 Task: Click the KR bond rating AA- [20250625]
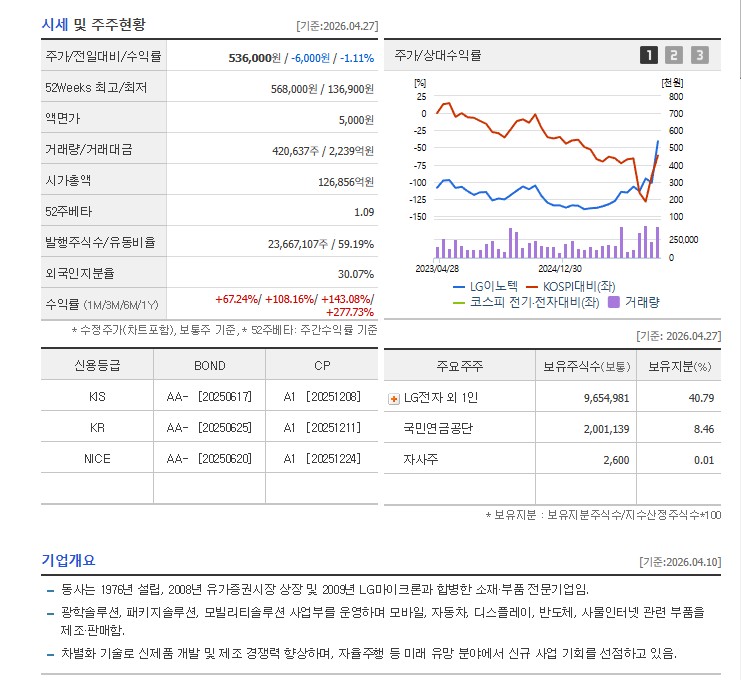click(x=209, y=428)
